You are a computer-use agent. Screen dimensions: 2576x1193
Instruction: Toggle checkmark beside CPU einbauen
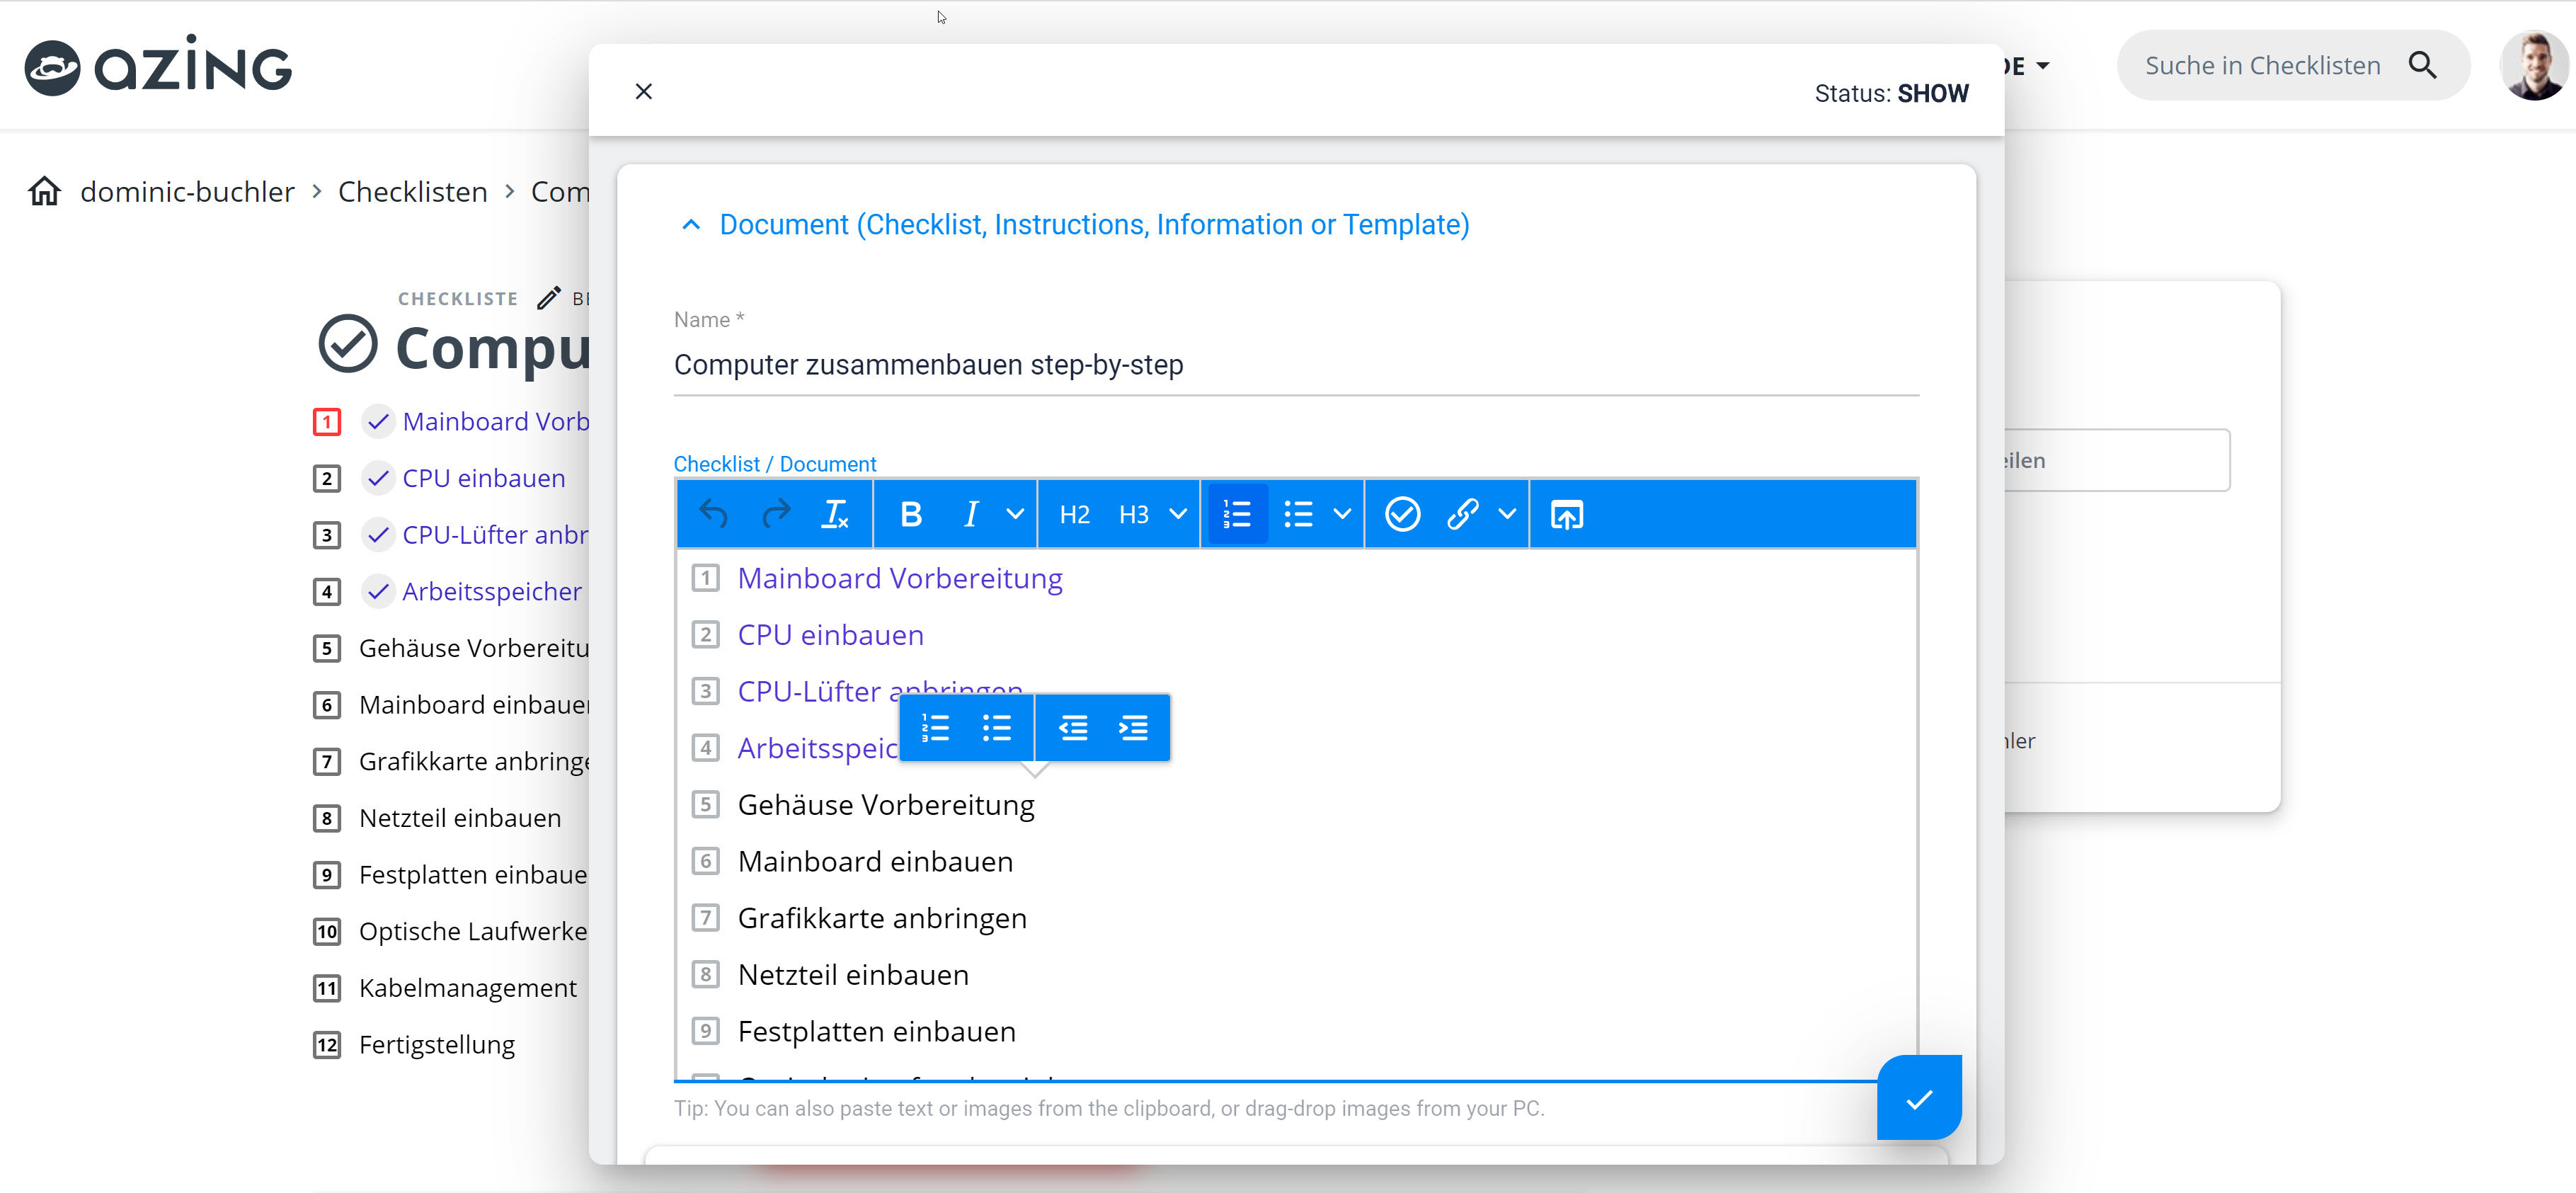[x=377, y=478]
